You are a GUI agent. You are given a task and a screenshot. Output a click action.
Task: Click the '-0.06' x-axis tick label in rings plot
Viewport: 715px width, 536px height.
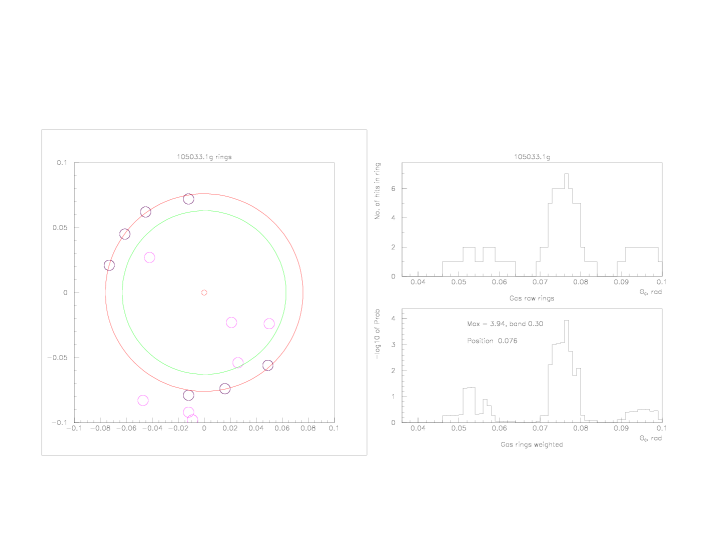(126, 428)
